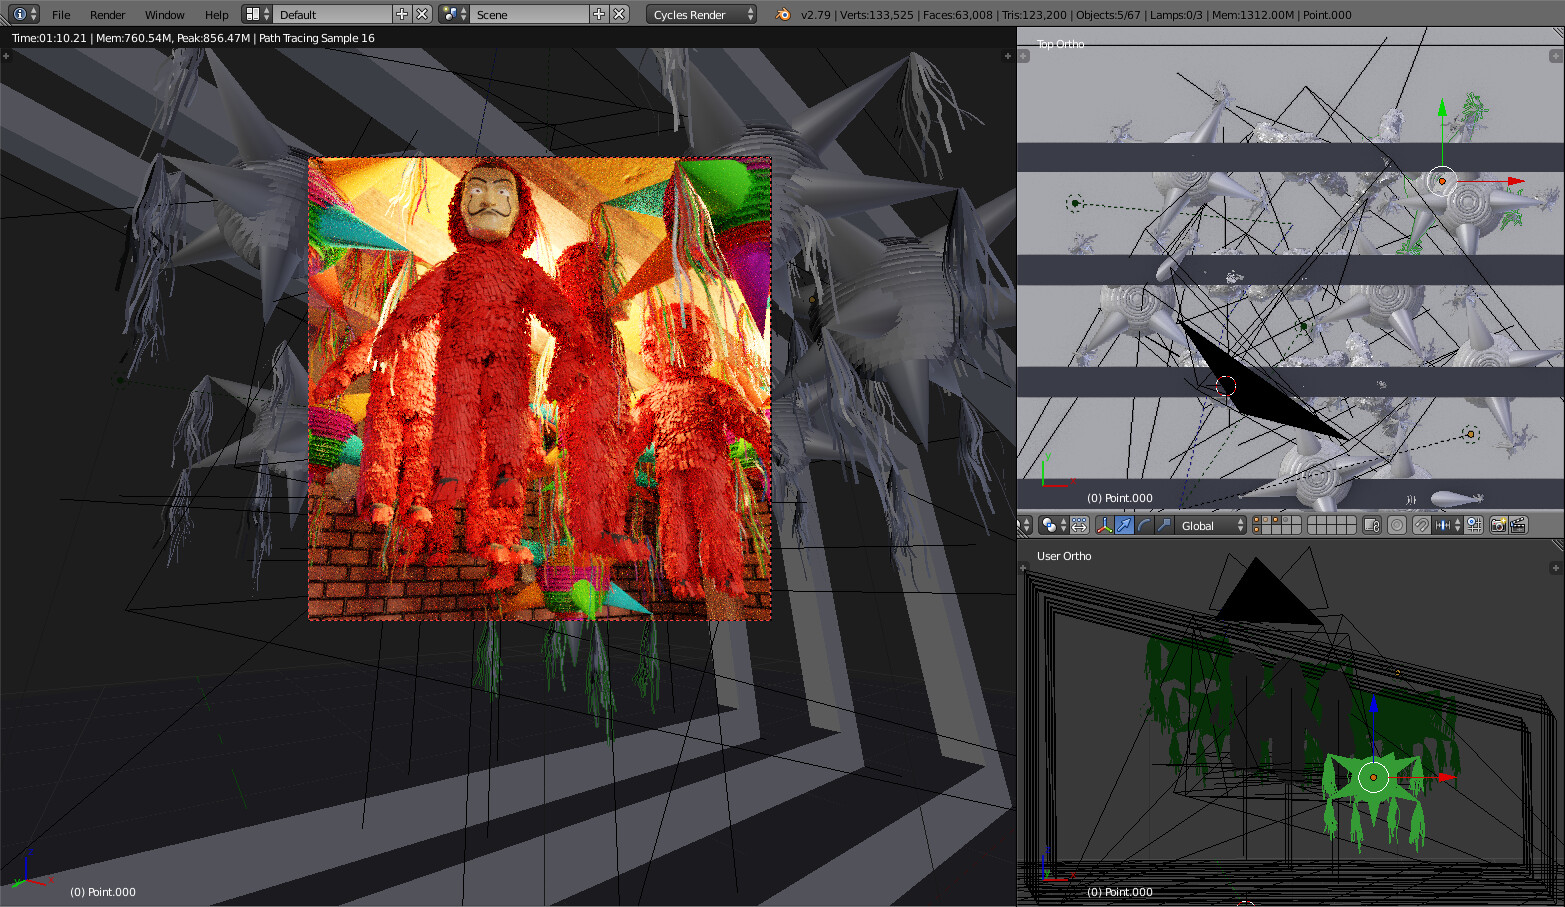Click the Point.000 label in the main viewport
Viewport: 1565px width, 907px height.
103,892
